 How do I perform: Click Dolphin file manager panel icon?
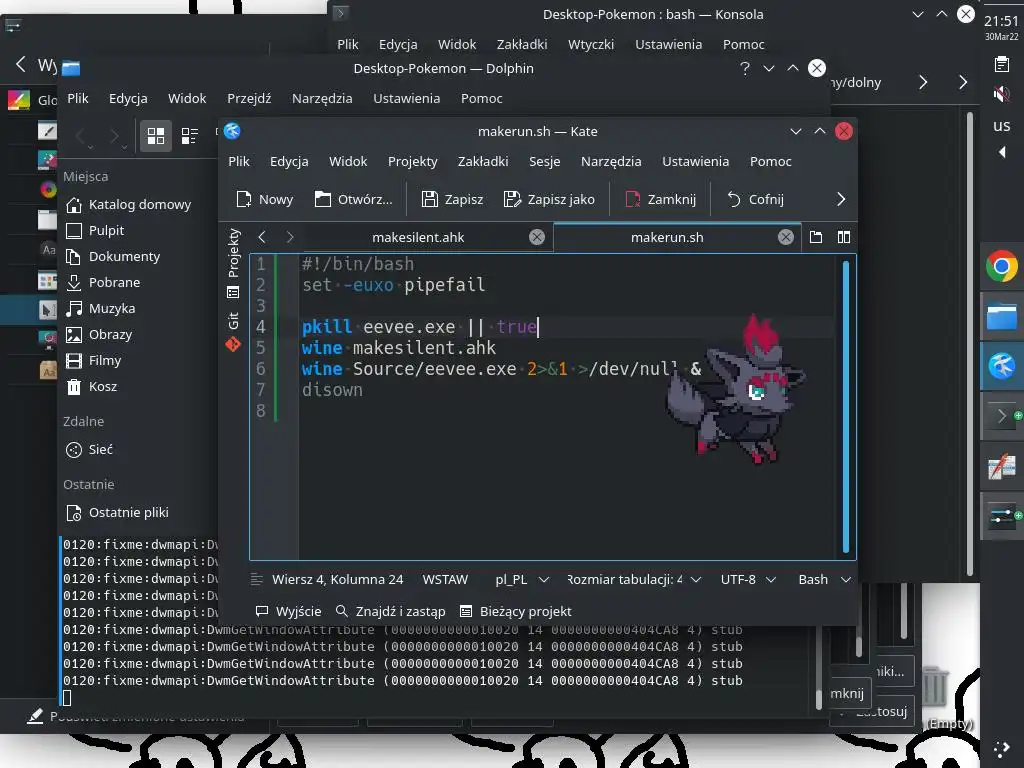[1002, 316]
